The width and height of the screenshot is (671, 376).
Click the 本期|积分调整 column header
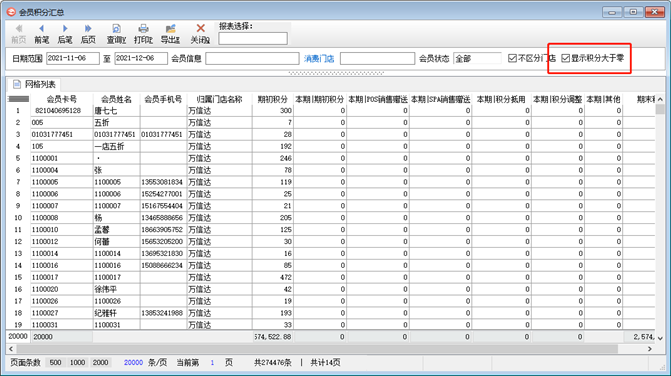pyautogui.click(x=558, y=99)
